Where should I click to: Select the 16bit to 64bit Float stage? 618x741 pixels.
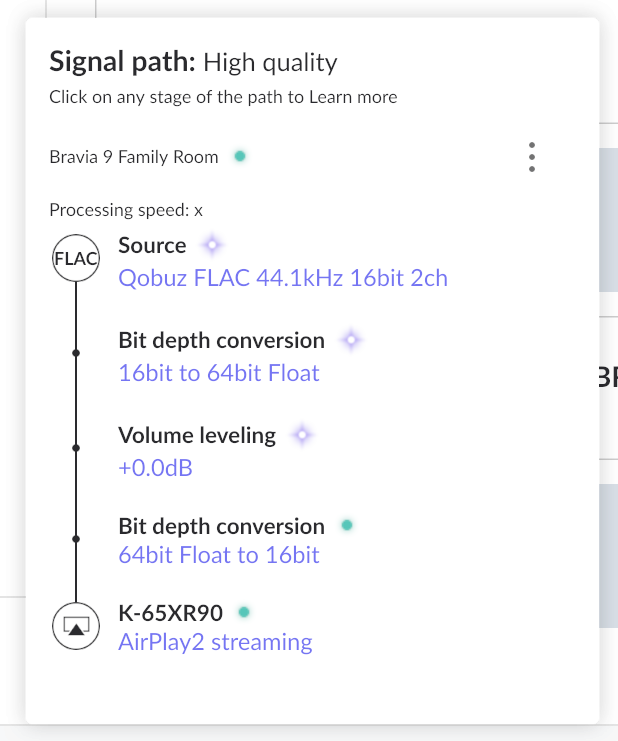point(219,373)
